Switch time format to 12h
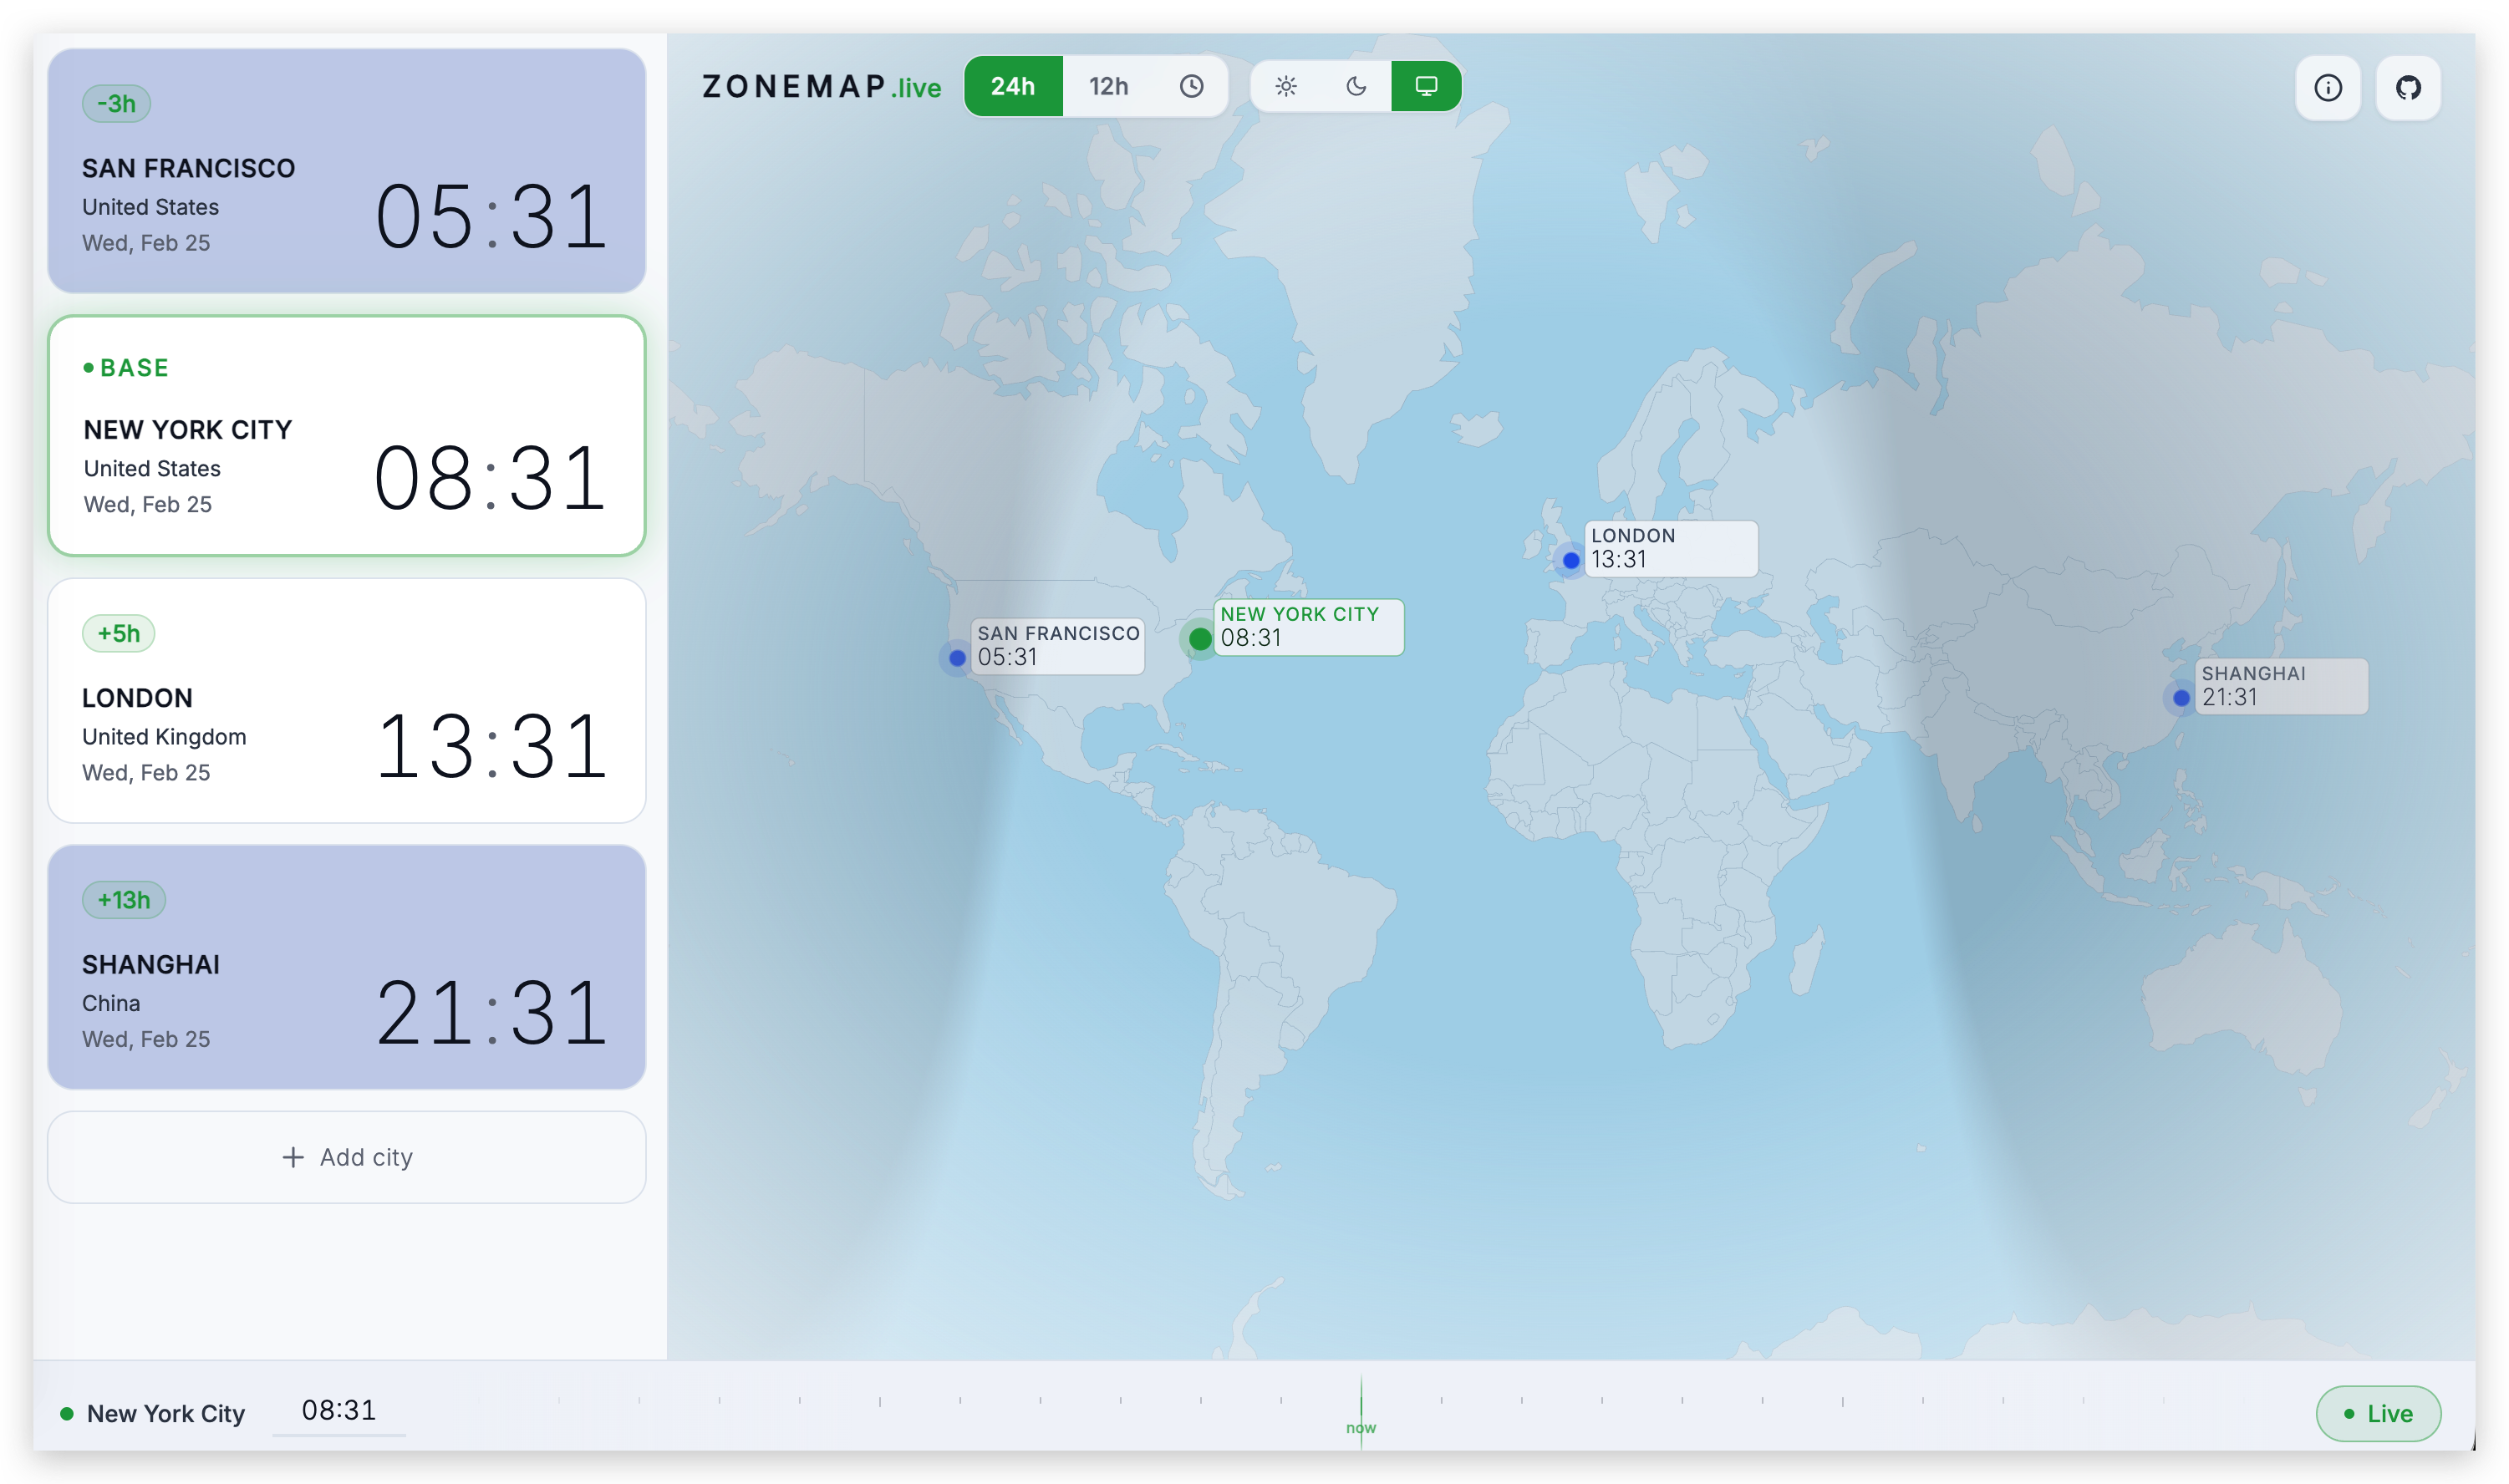Image resolution: width=2509 pixels, height=1484 pixels. (x=1108, y=86)
